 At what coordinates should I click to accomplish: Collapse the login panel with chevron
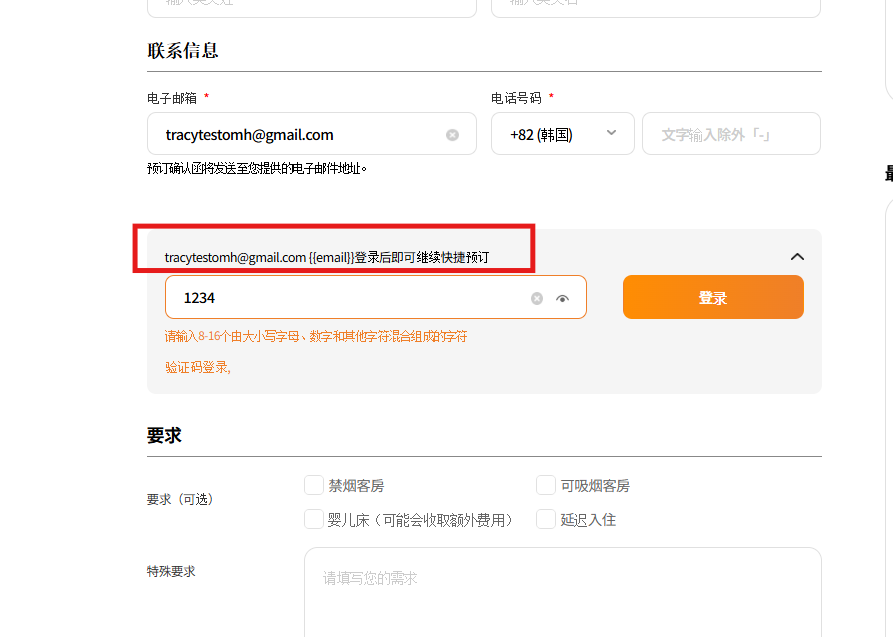[x=797, y=257]
